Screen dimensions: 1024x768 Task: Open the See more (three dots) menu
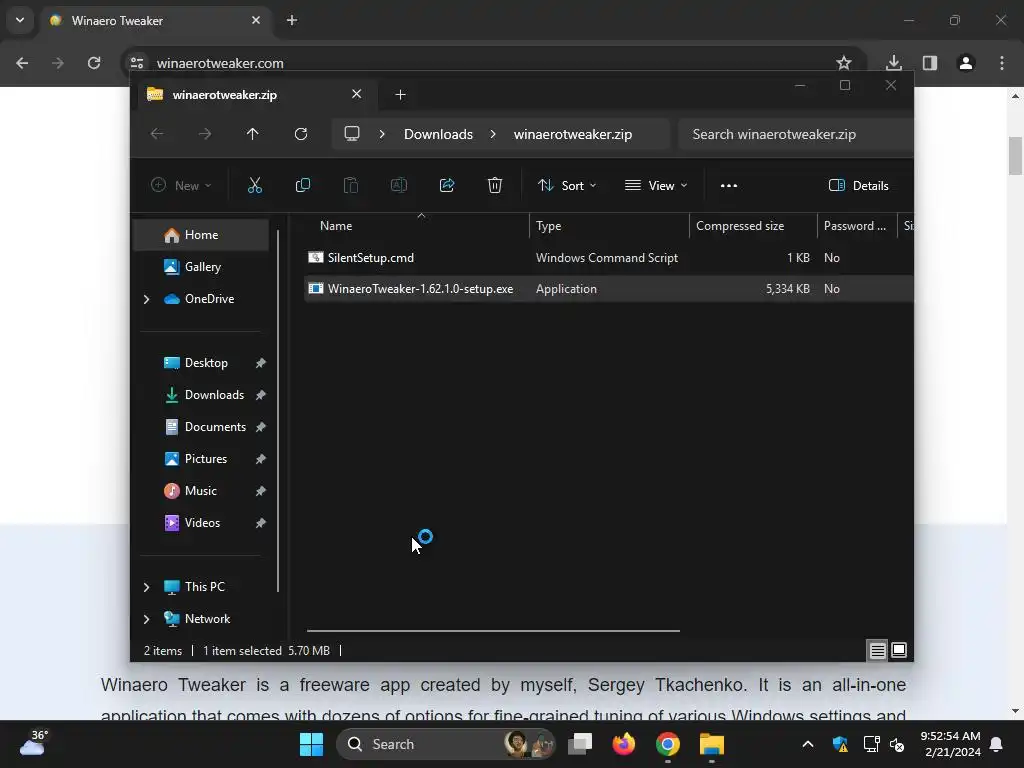pos(729,185)
